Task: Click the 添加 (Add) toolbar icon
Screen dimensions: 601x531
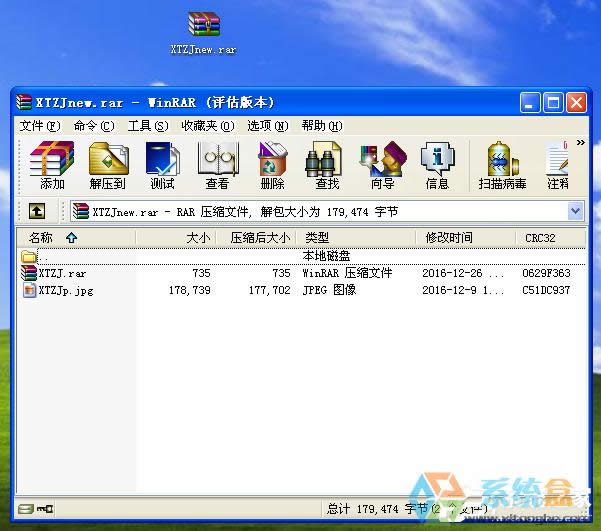Action: 52,164
